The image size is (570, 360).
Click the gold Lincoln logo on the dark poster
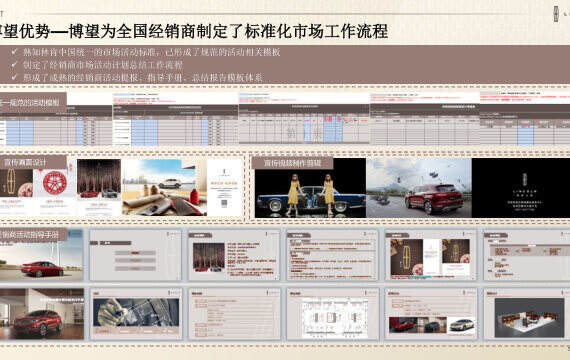click(11, 181)
